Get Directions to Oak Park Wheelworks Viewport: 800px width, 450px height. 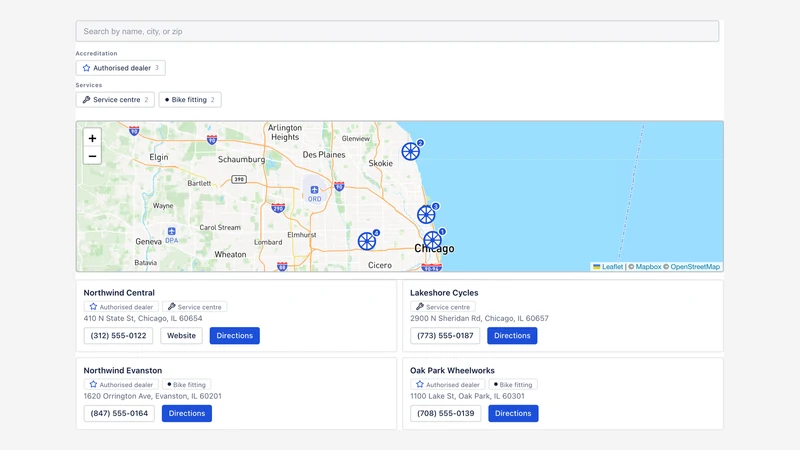513,413
